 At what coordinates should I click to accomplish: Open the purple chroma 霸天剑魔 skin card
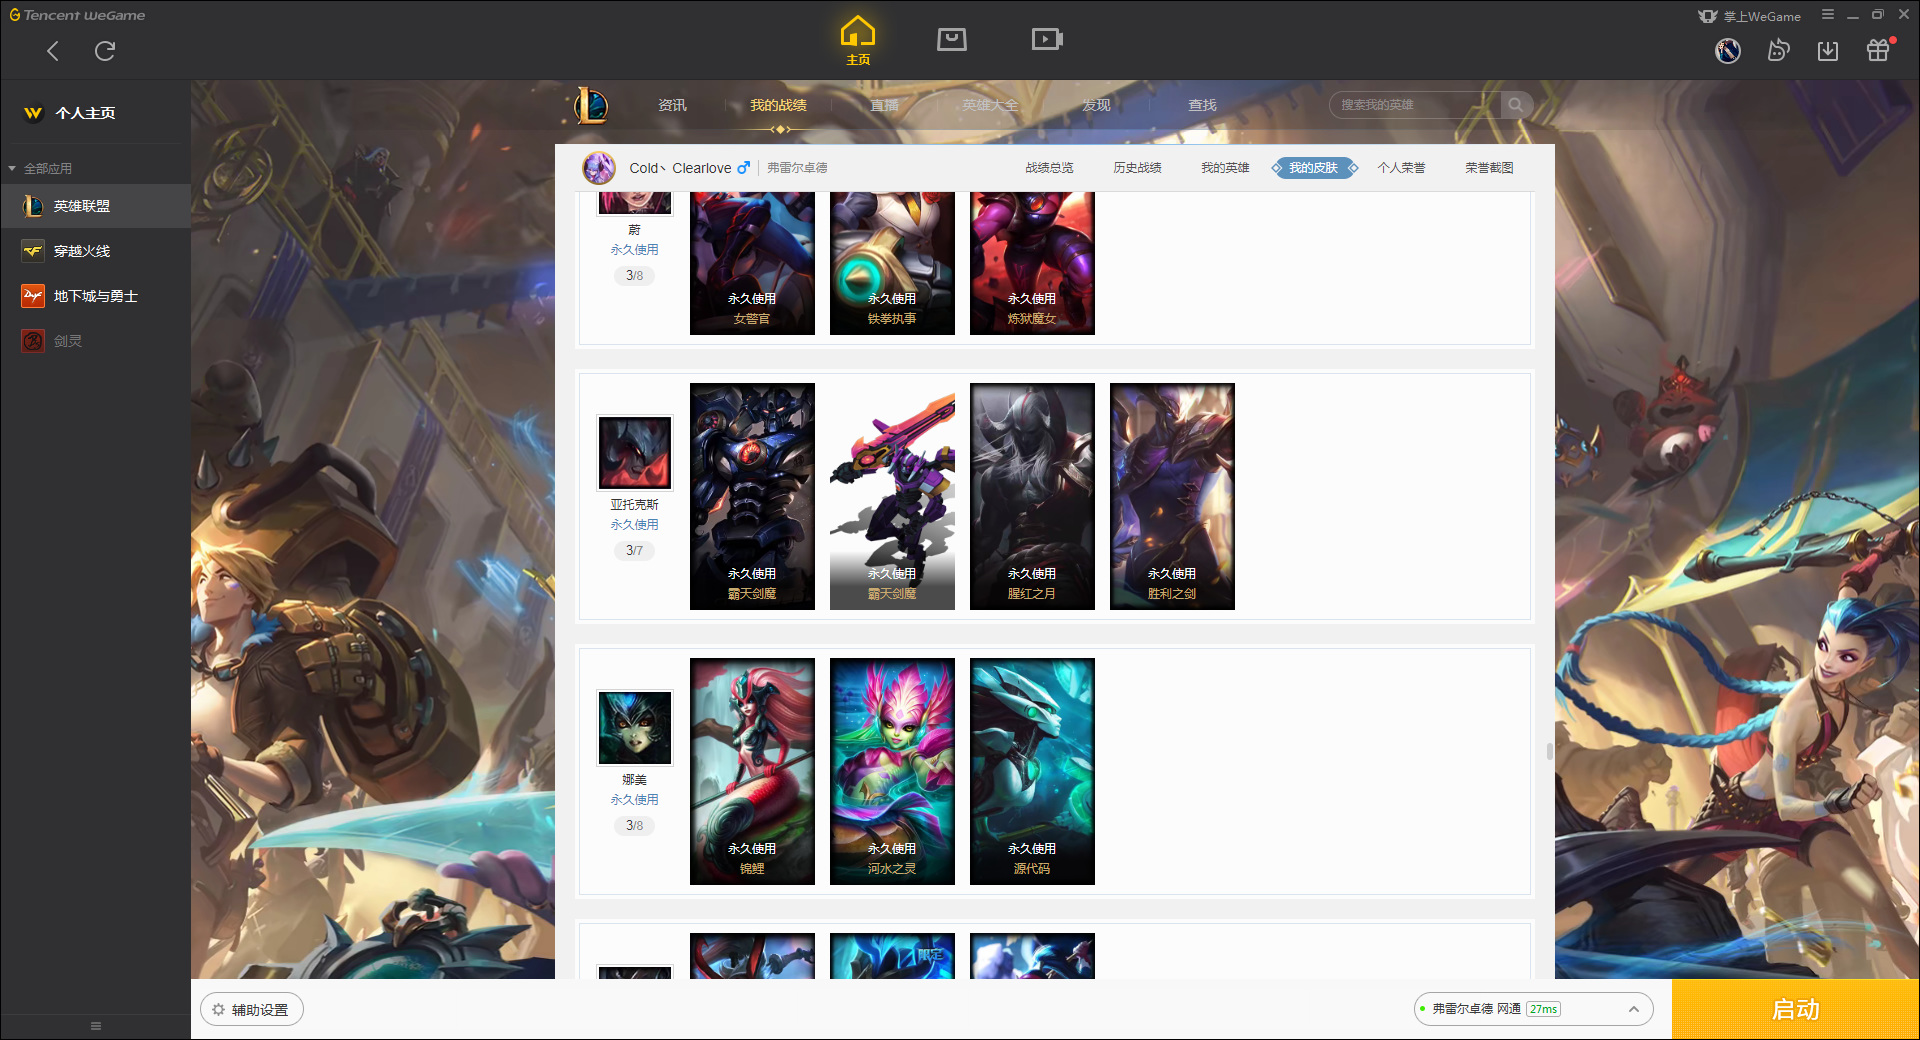(x=892, y=496)
